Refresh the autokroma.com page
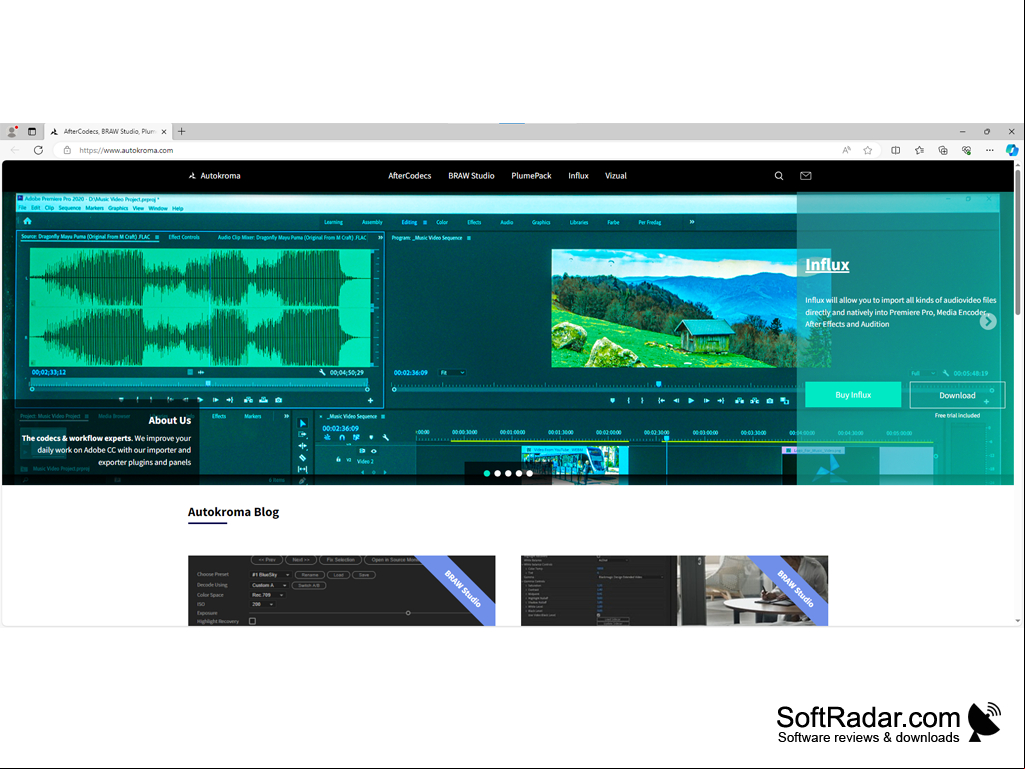 tap(39, 150)
